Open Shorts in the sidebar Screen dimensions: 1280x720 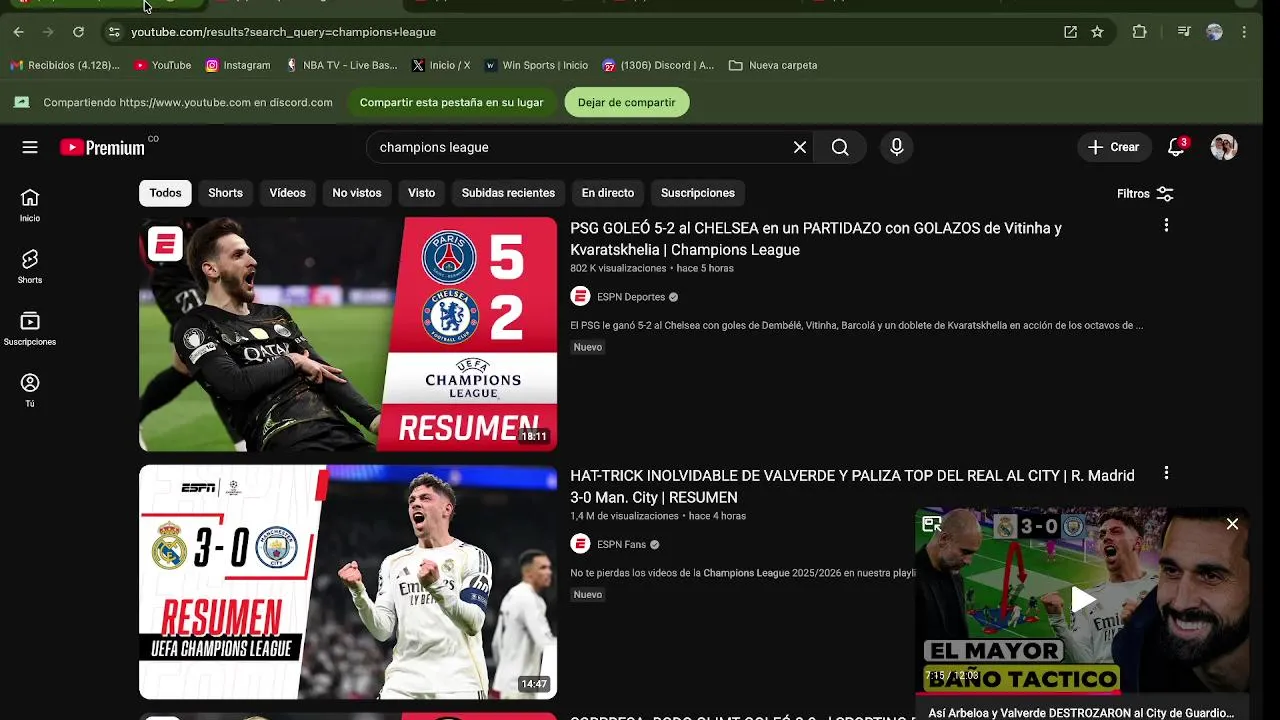30,267
